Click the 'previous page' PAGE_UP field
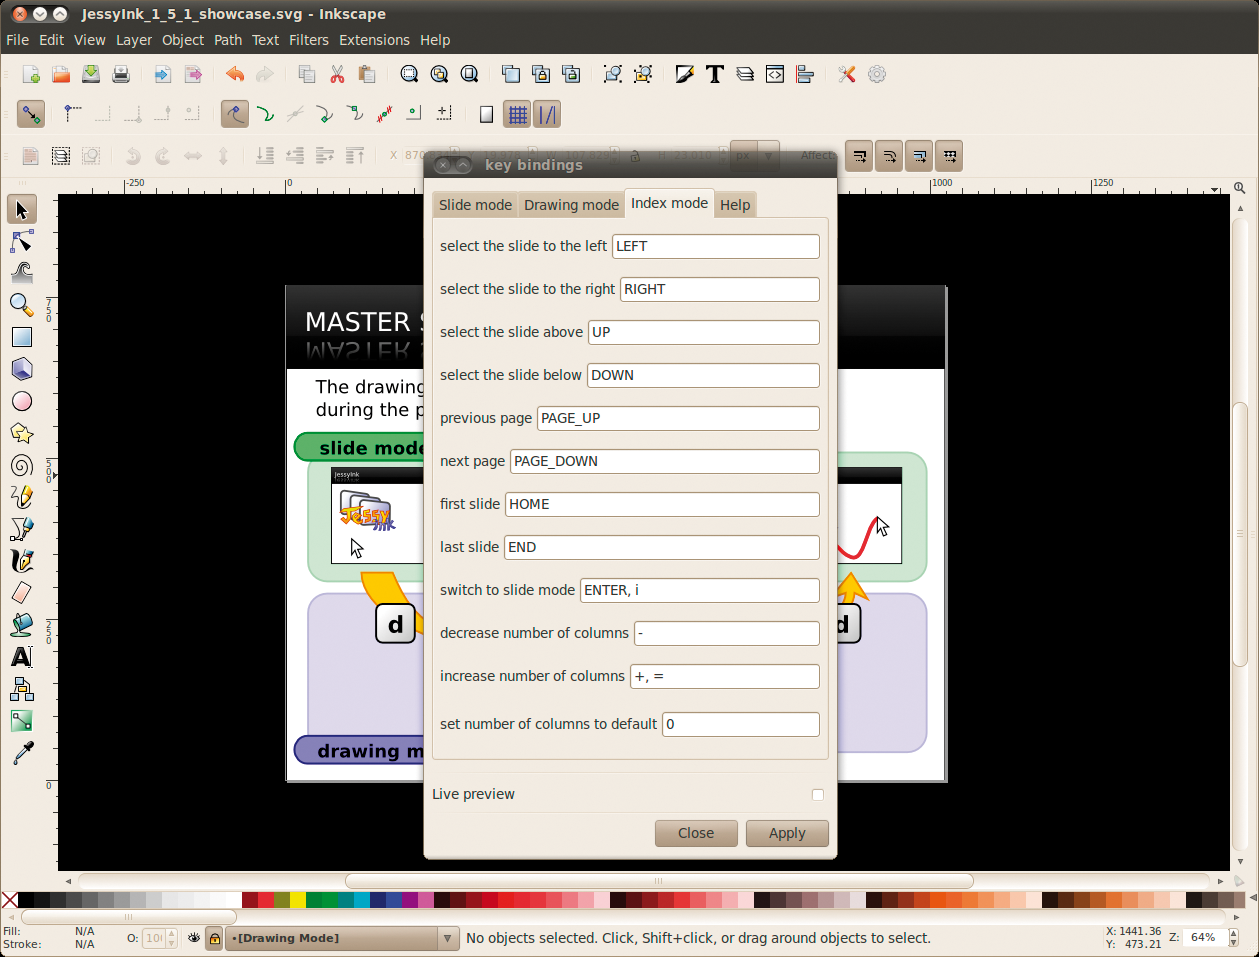 coord(678,418)
